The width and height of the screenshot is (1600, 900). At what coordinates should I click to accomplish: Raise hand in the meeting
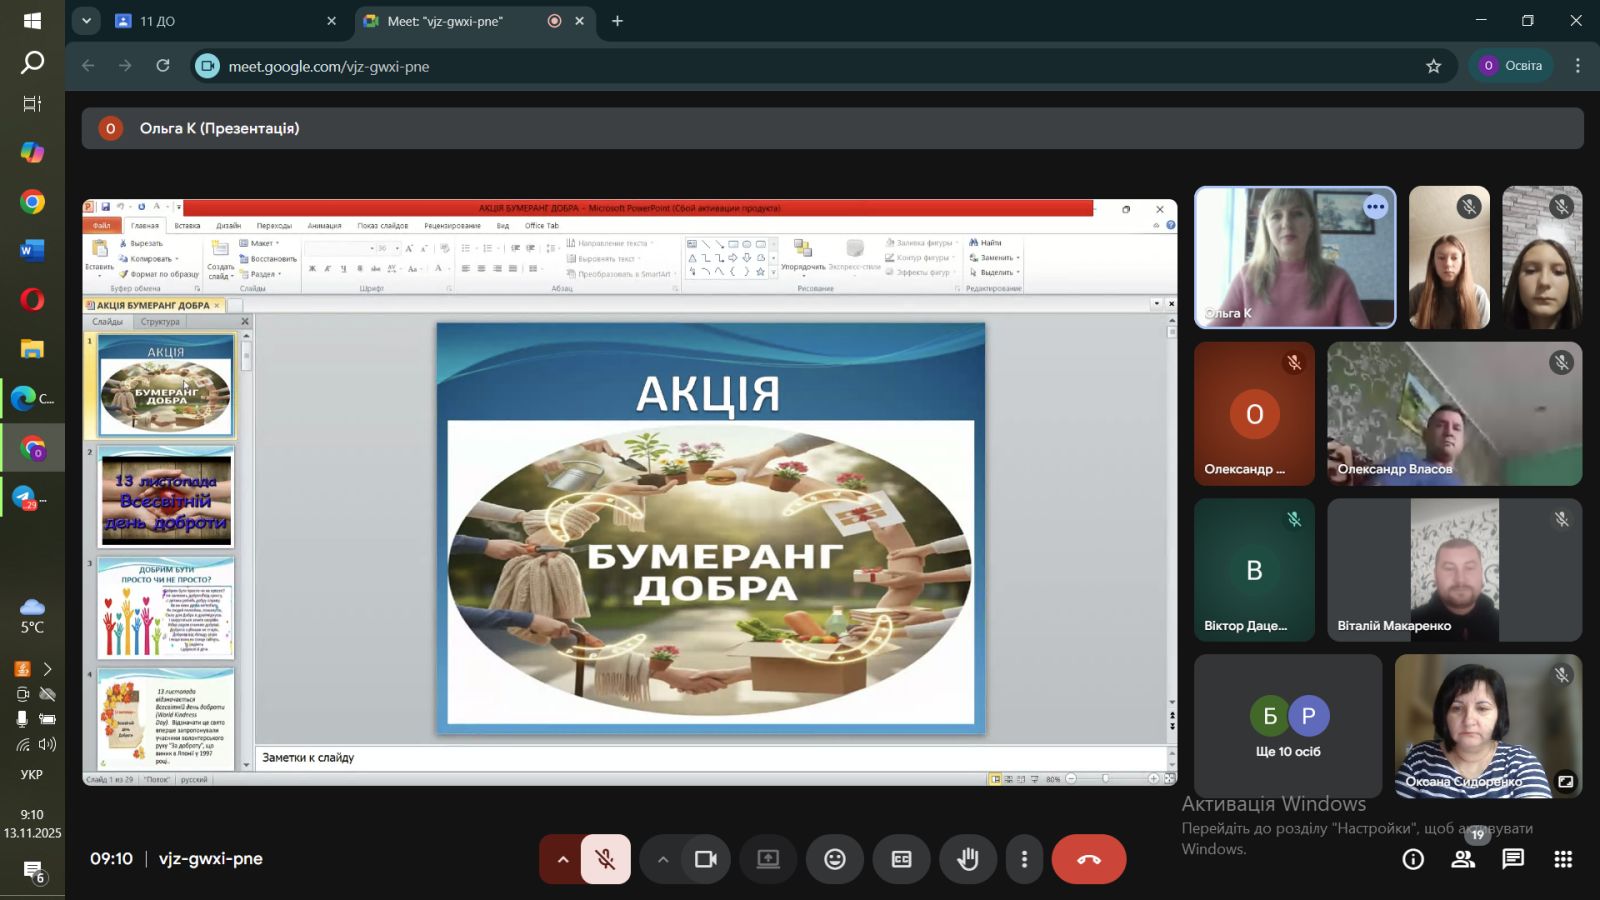pyautogui.click(x=967, y=859)
